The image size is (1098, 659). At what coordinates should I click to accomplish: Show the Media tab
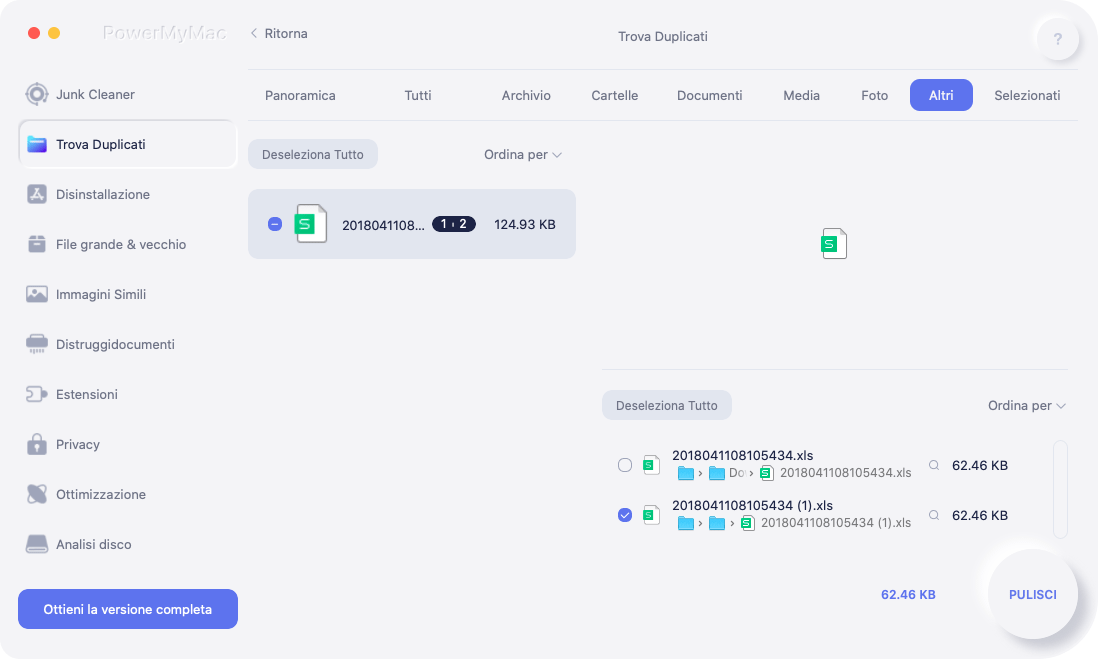click(801, 95)
